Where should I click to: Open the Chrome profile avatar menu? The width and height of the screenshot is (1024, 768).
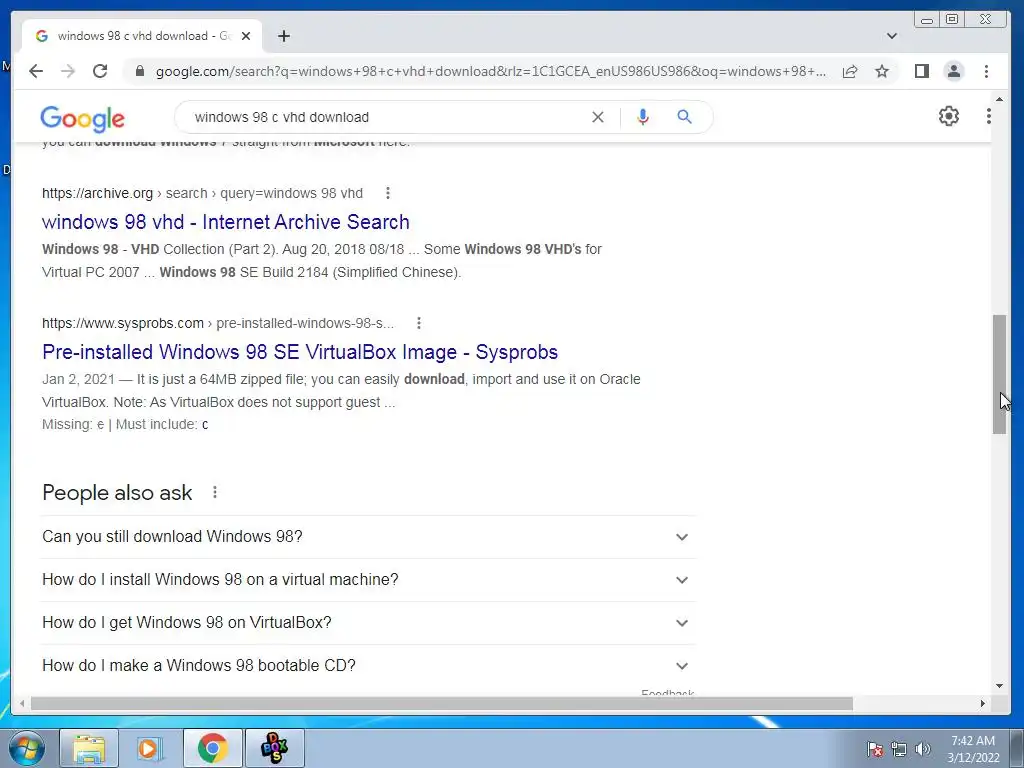pos(954,71)
